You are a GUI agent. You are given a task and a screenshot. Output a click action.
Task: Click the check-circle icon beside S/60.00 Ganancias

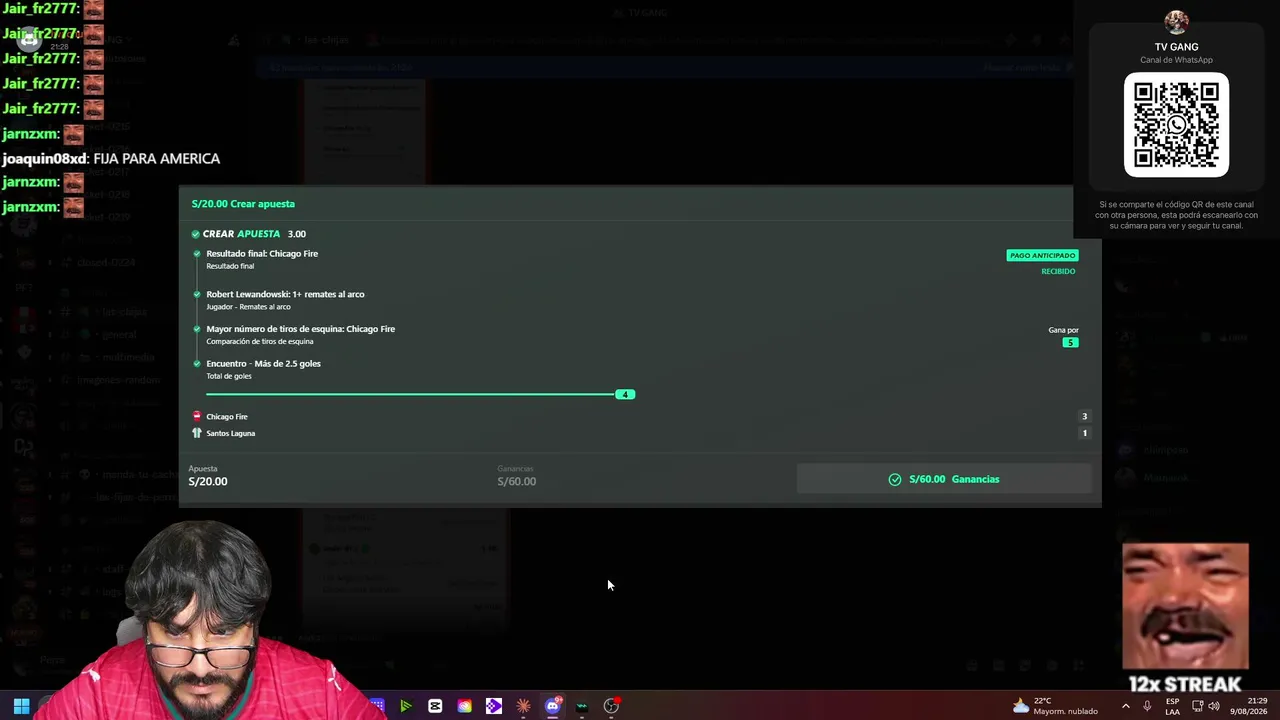point(895,479)
